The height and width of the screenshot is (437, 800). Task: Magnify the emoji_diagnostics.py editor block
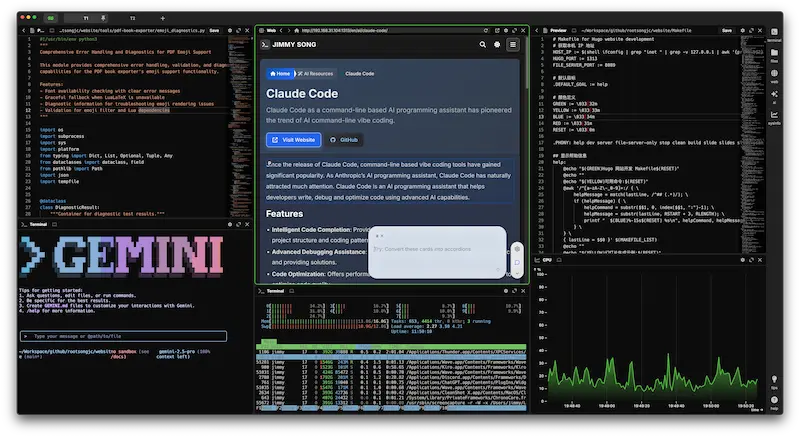coord(238,31)
